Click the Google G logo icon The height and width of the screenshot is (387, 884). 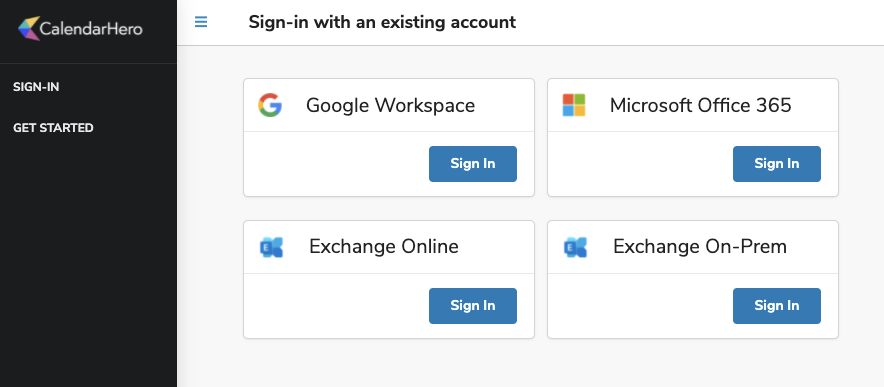pyautogui.click(x=270, y=105)
